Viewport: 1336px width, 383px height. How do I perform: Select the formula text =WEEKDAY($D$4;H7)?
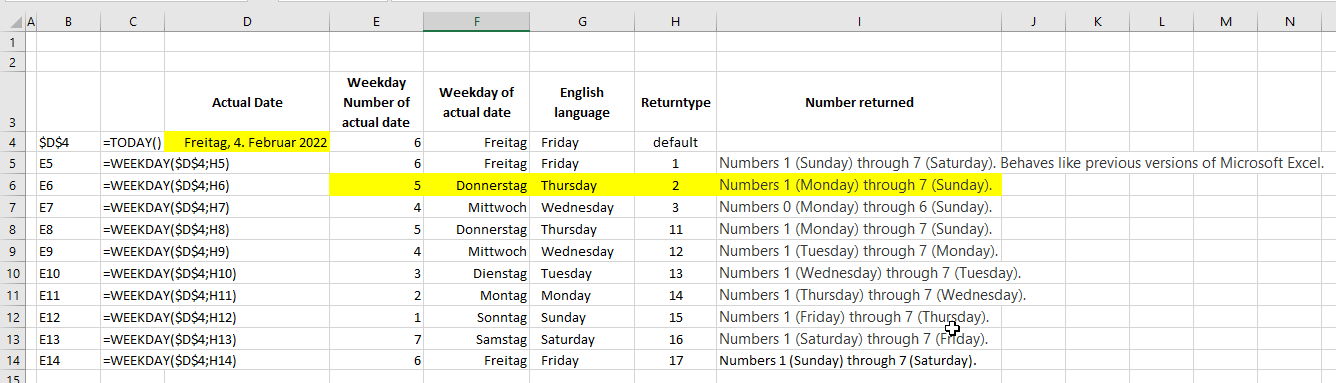[x=166, y=208]
